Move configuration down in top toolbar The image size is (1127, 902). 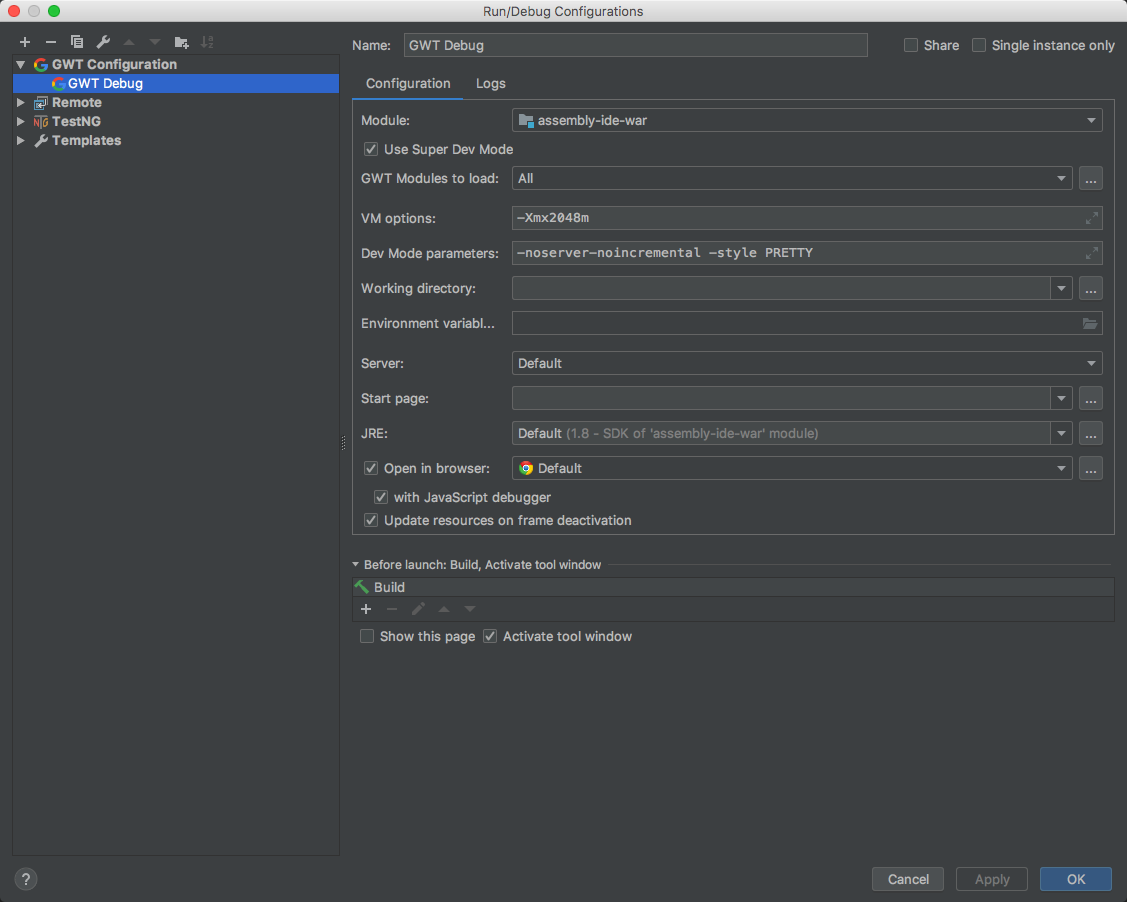coord(155,42)
